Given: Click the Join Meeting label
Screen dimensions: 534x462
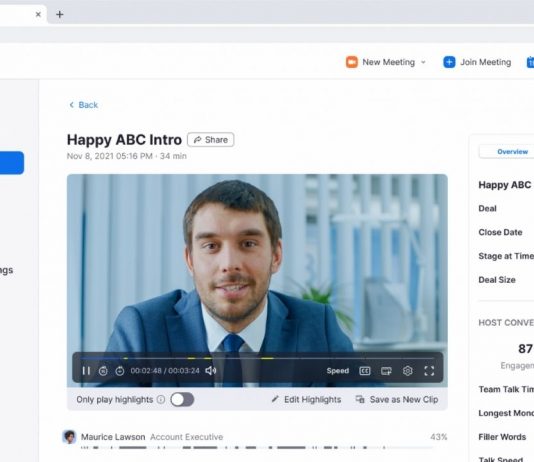Looking at the screenshot, I should click(x=486, y=62).
